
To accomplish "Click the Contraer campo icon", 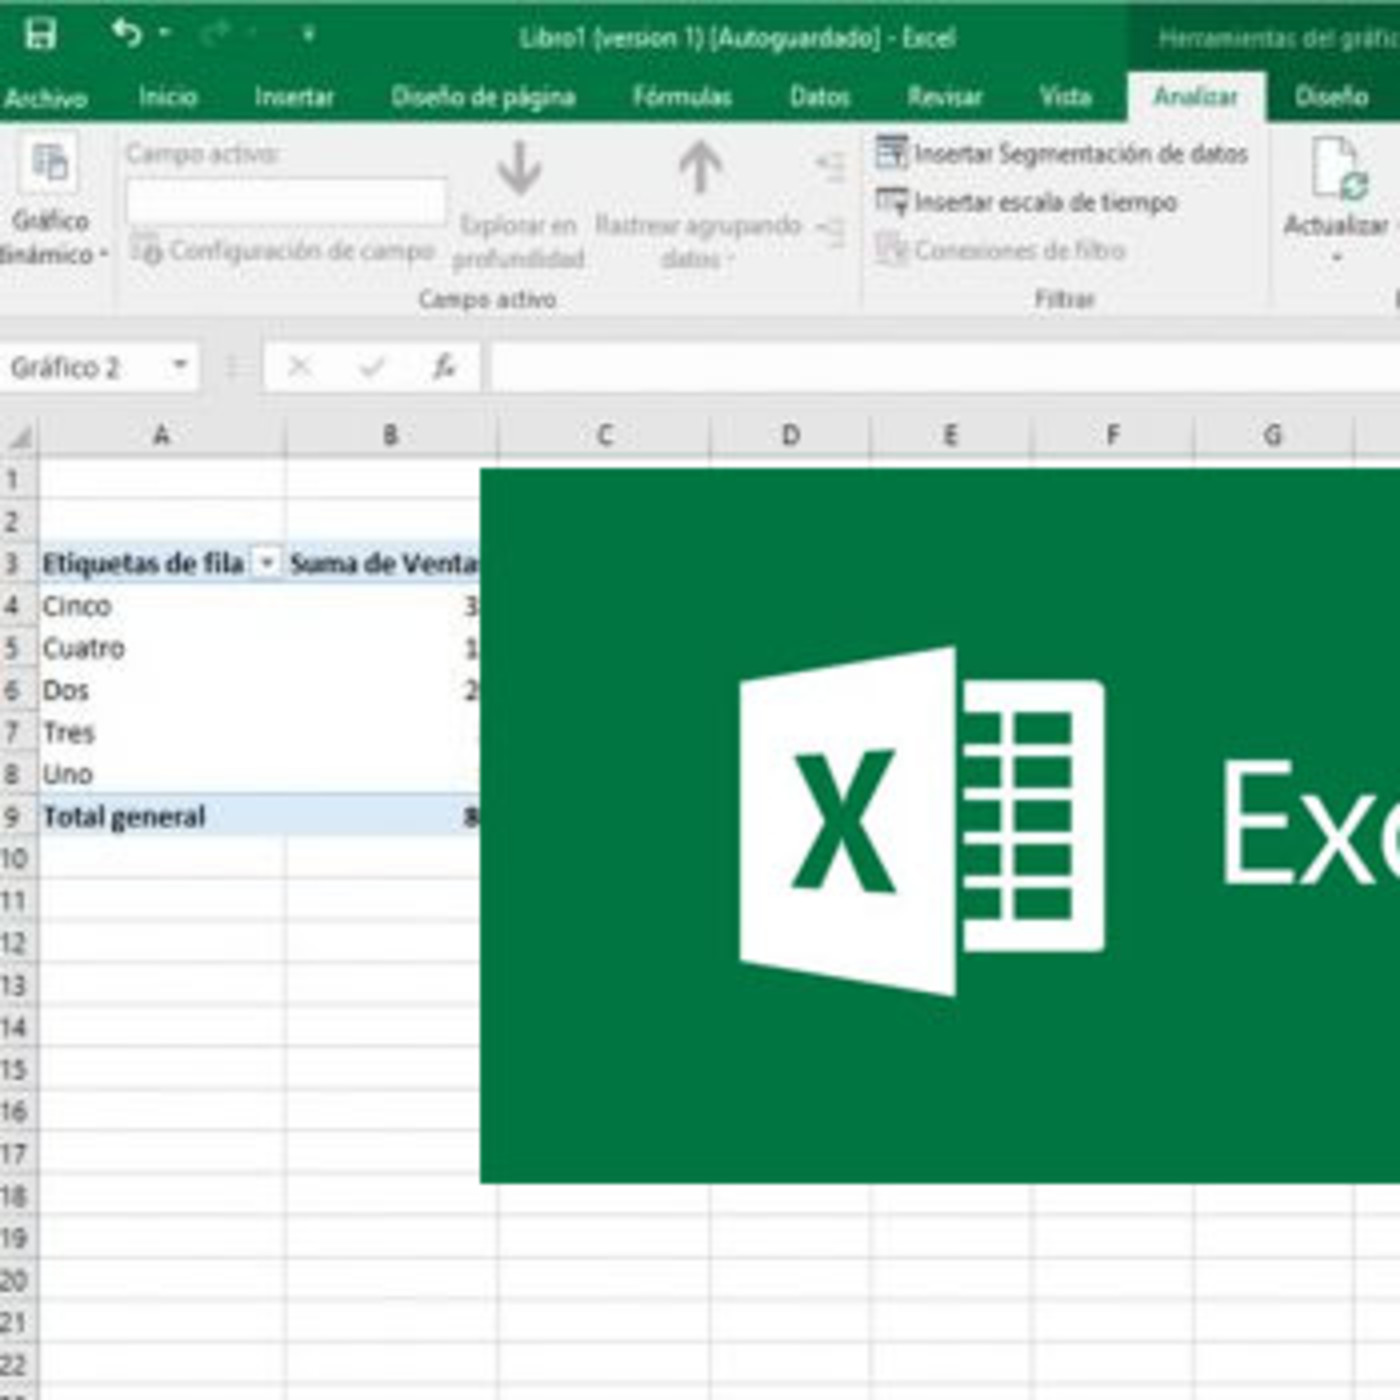I will [830, 232].
